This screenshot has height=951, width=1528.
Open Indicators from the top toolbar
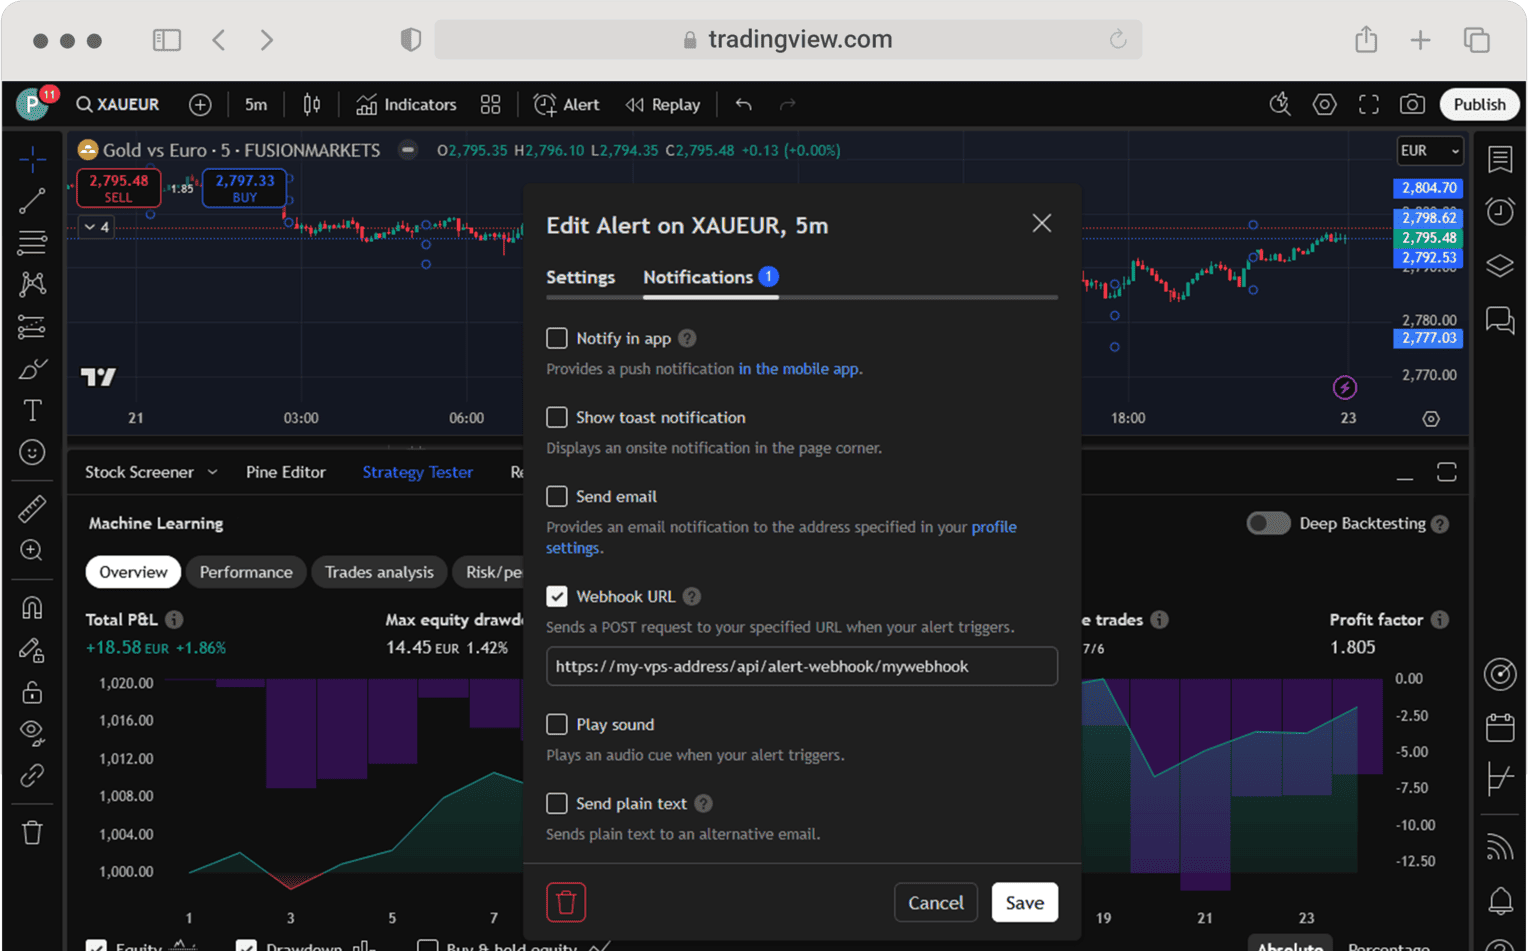405,104
